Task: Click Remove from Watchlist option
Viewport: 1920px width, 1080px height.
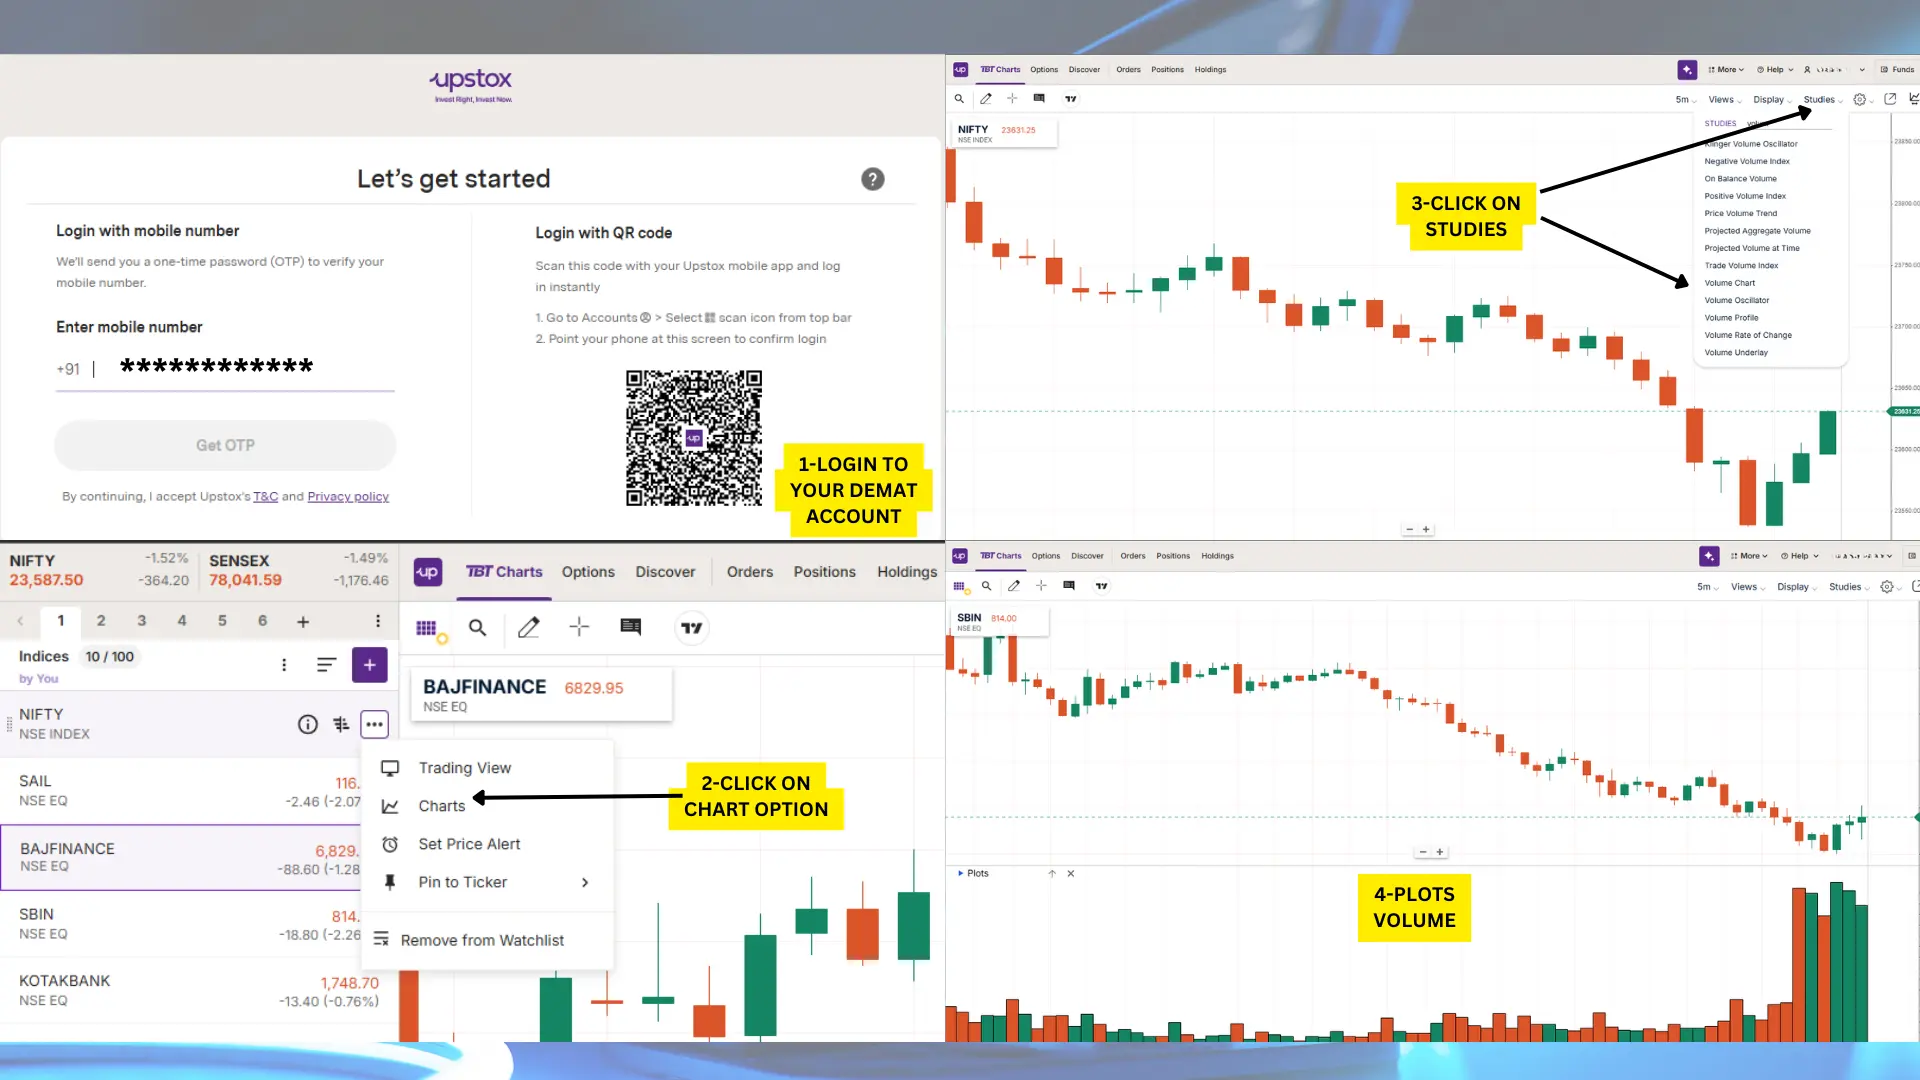Action: pyautogui.click(x=481, y=939)
